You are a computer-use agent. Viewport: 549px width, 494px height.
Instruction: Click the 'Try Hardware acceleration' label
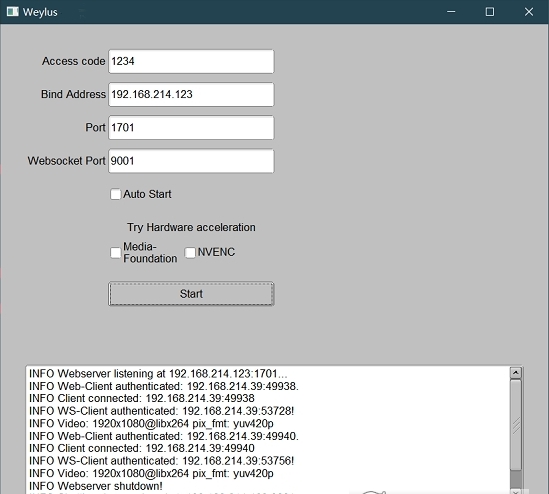[191, 227]
